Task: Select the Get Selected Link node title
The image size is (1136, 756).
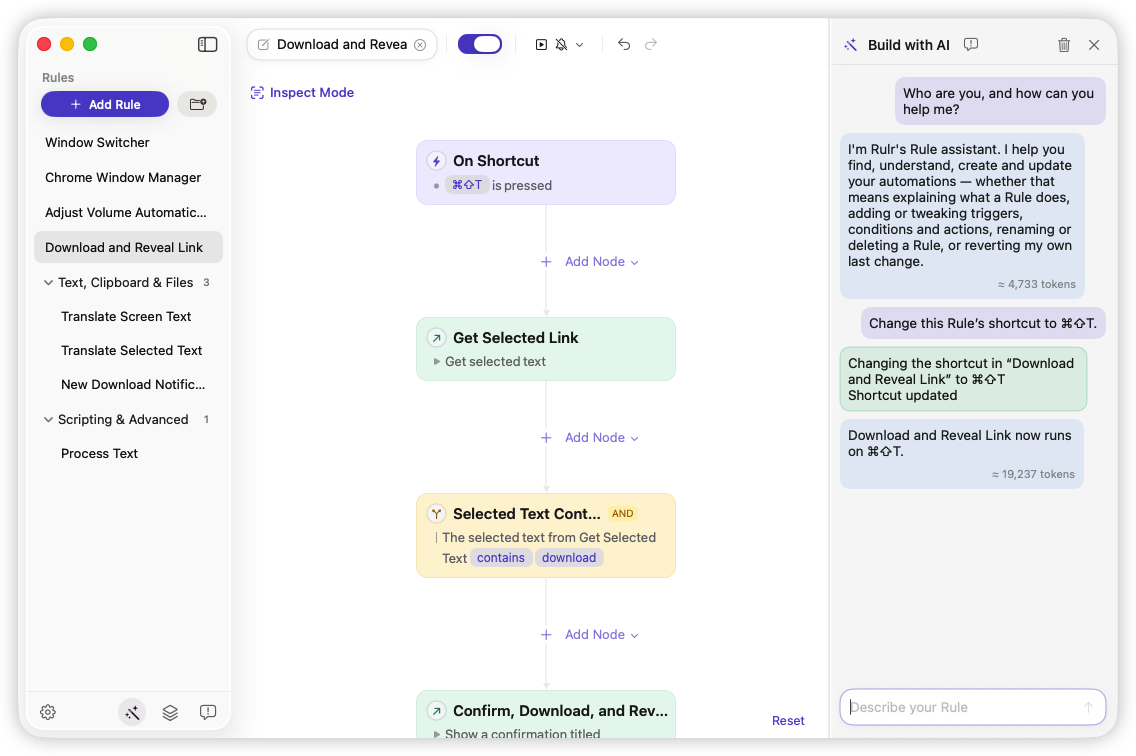Action: (516, 338)
